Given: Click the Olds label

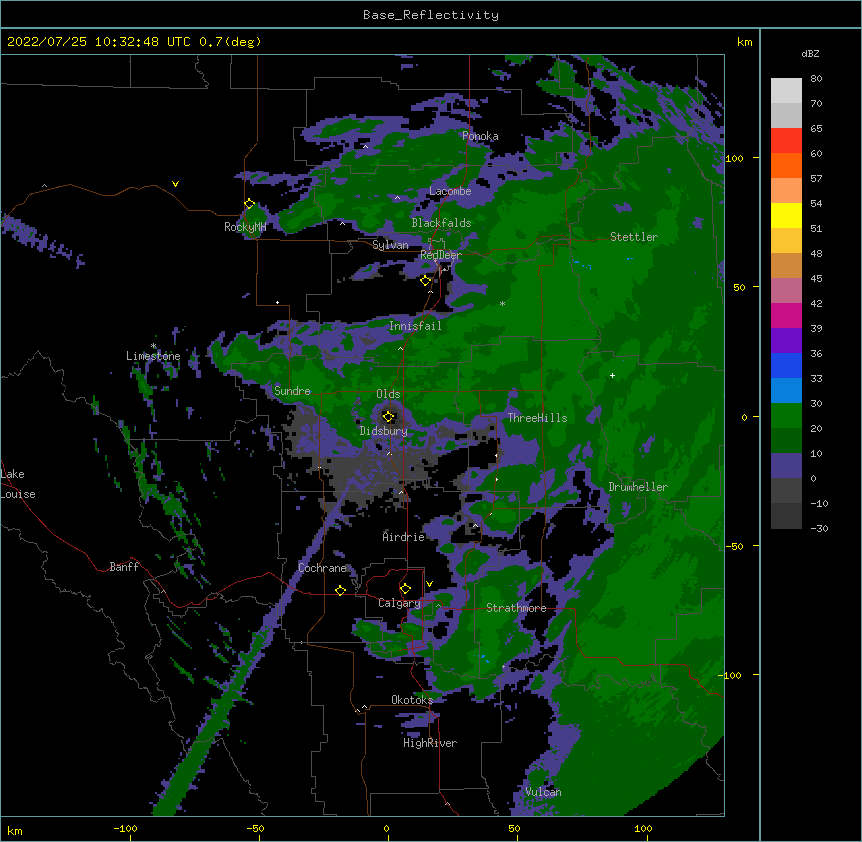Looking at the screenshot, I should (388, 394).
